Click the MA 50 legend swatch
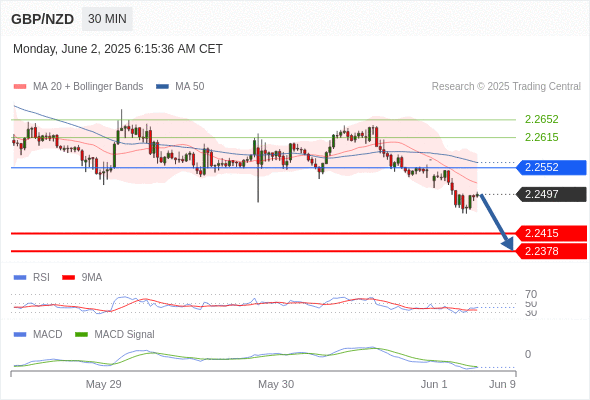 162,87
